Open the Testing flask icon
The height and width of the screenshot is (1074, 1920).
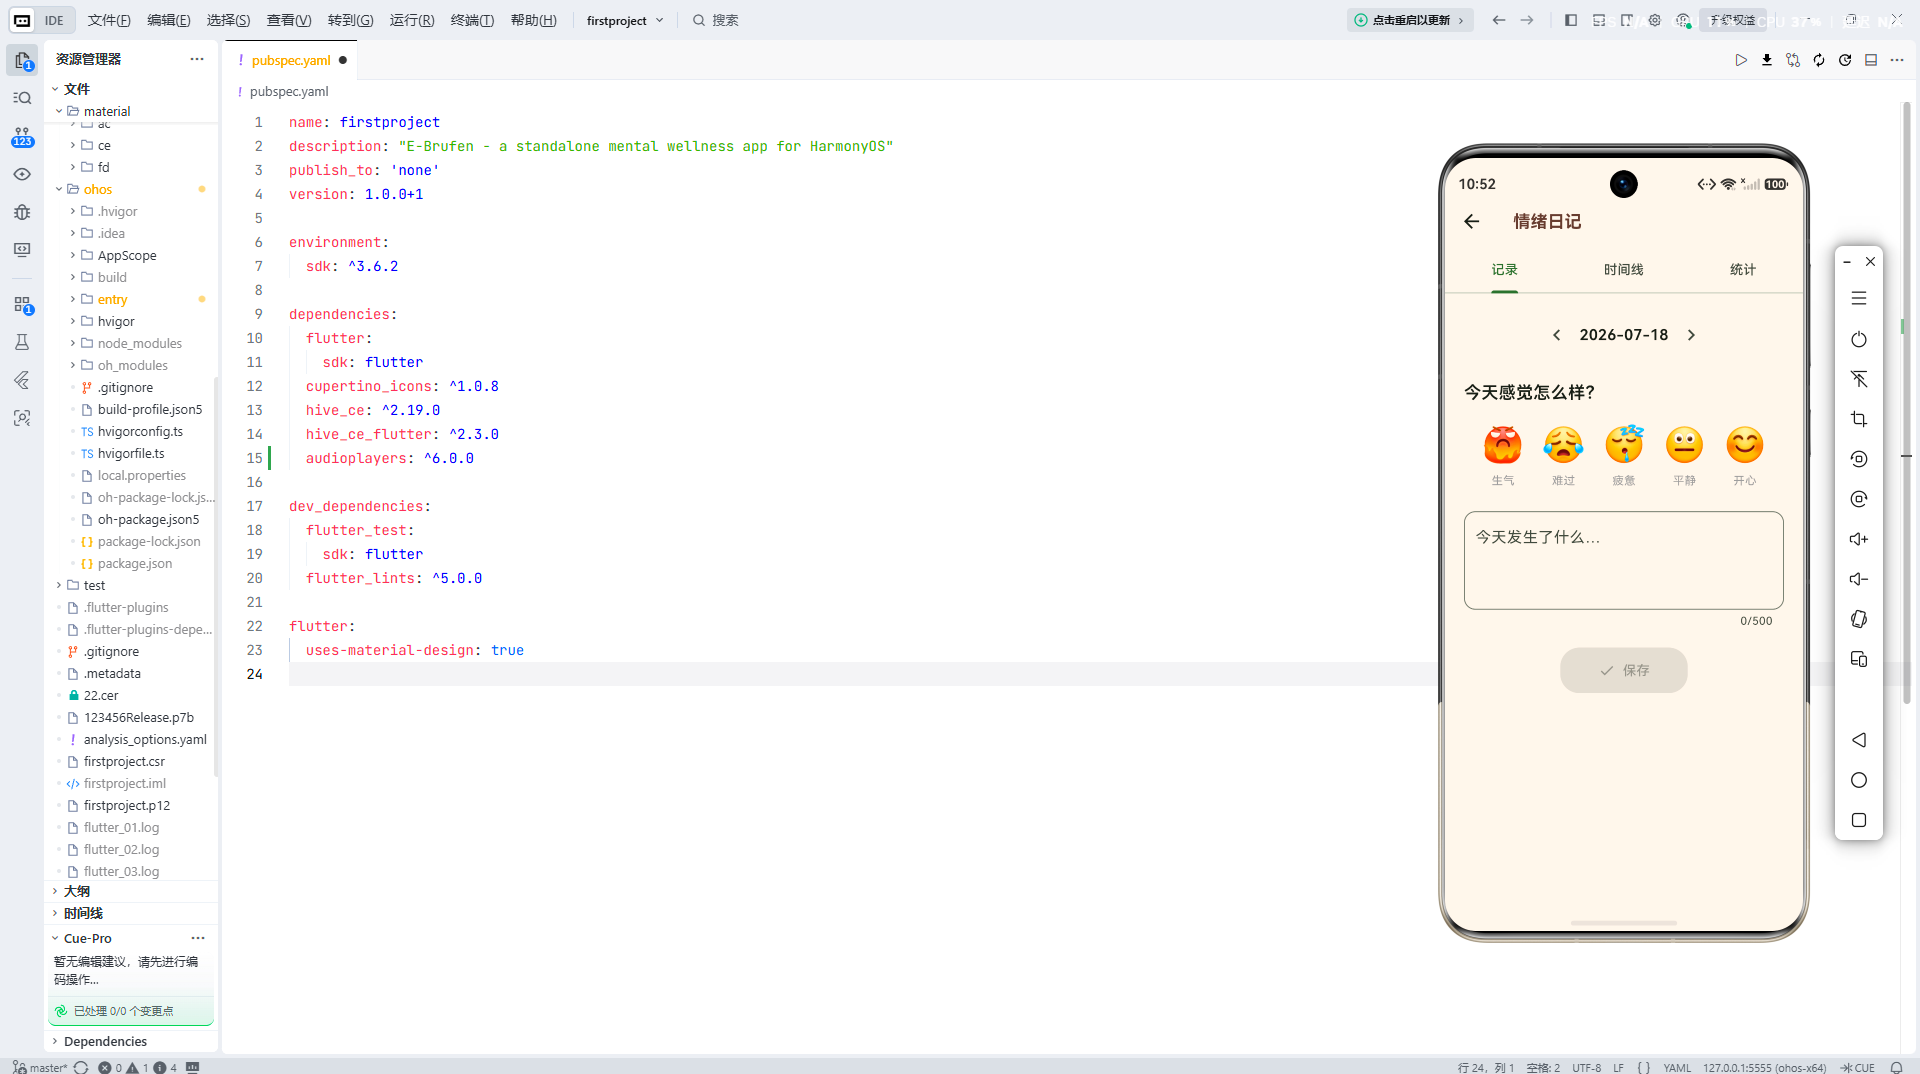pyautogui.click(x=22, y=342)
